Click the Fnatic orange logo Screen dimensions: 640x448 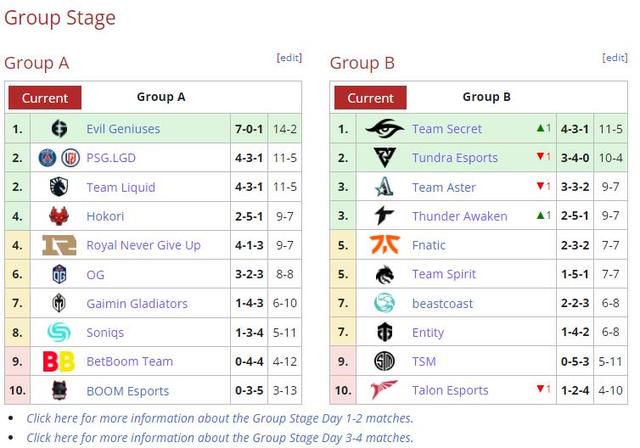pyautogui.click(x=384, y=245)
